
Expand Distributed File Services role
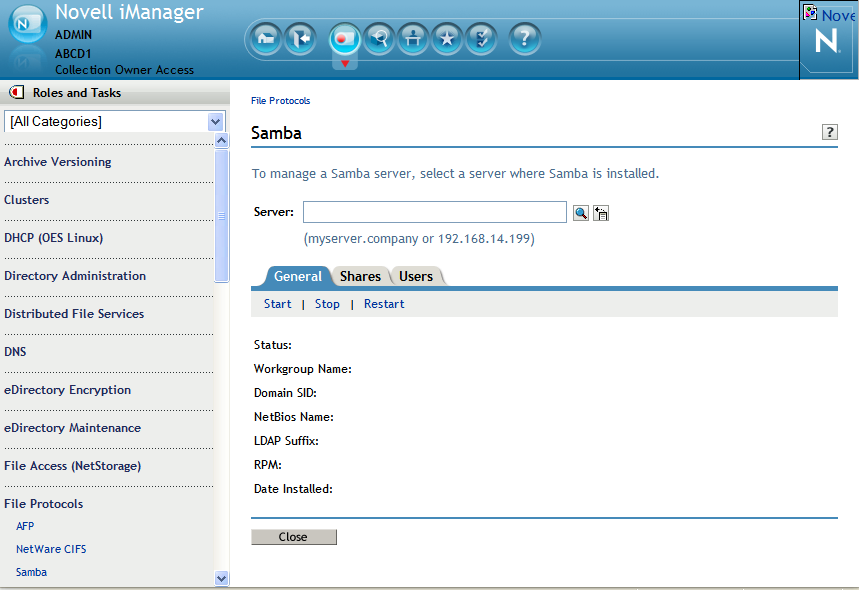(x=74, y=314)
